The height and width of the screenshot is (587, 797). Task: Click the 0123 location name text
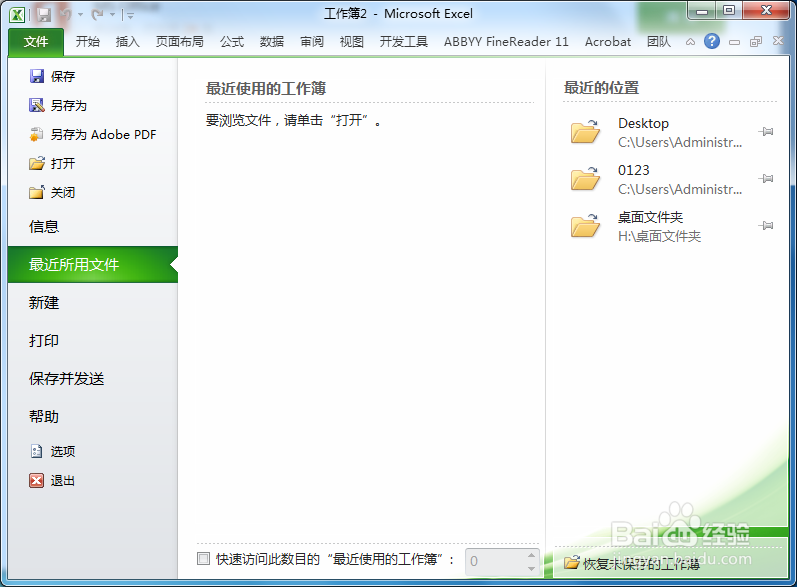tap(634, 170)
